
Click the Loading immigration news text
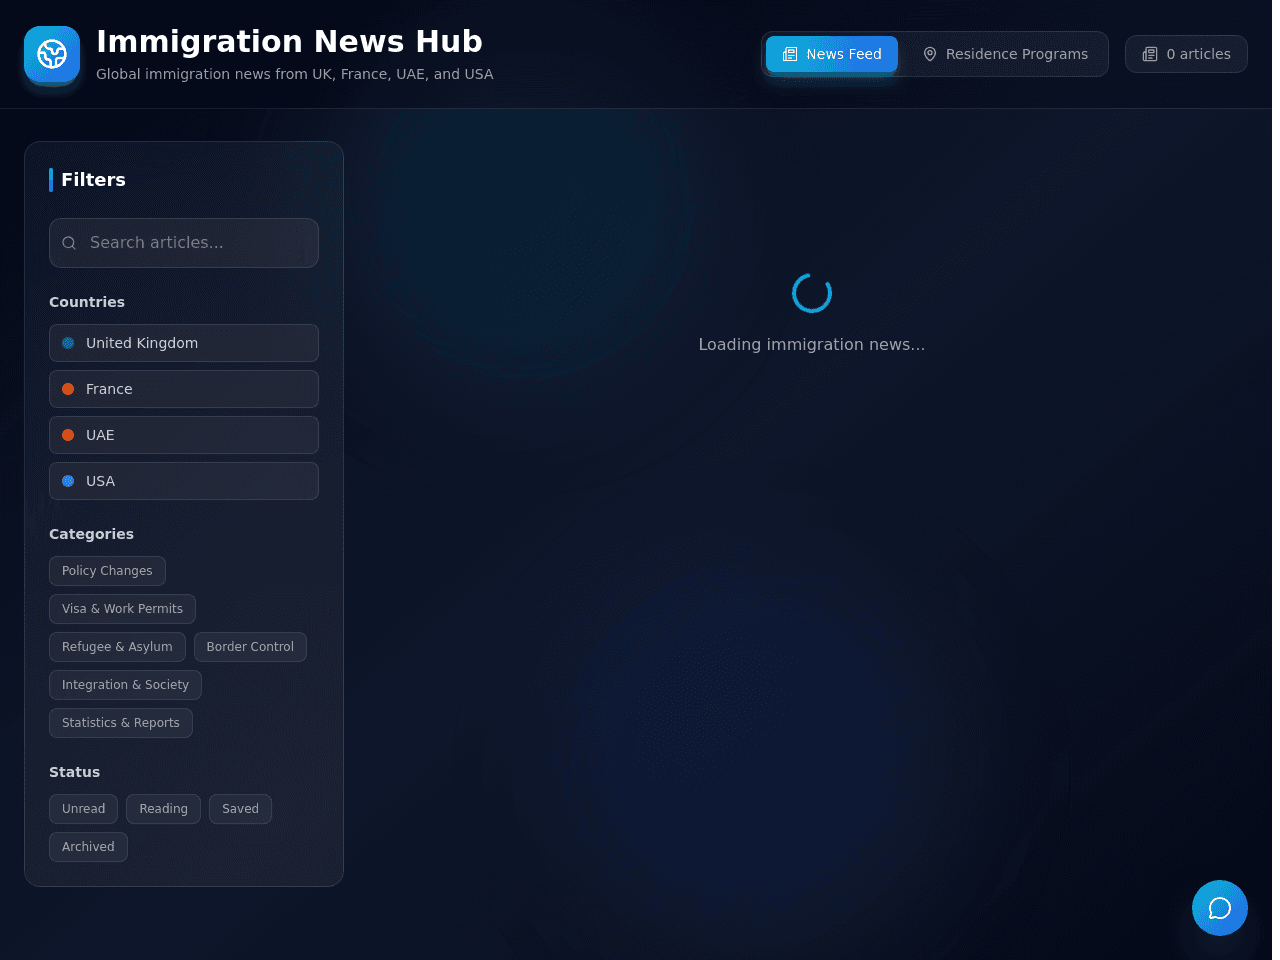pyautogui.click(x=811, y=344)
